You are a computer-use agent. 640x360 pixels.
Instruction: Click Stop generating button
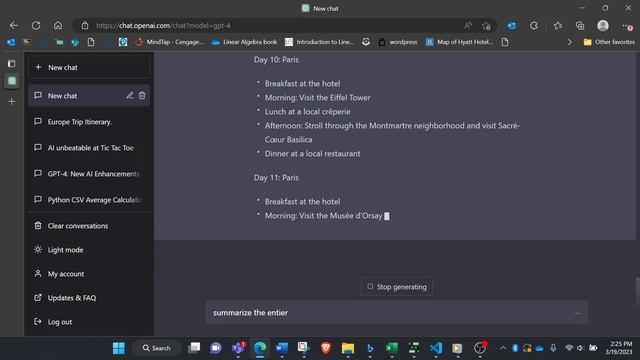[x=397, y=287]
